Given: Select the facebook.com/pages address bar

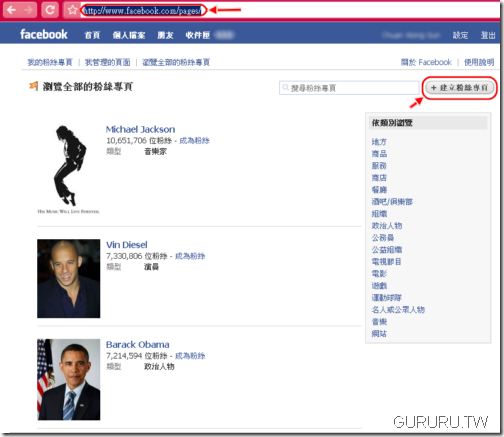Looking at the screenshot, I should pyautogui.click(x=142, y=11).
